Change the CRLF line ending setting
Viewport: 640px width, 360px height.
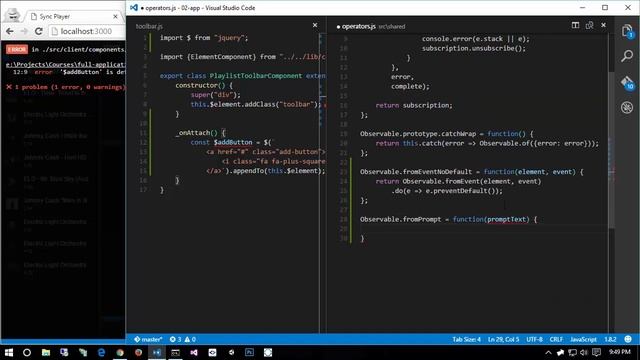[556, 339]
